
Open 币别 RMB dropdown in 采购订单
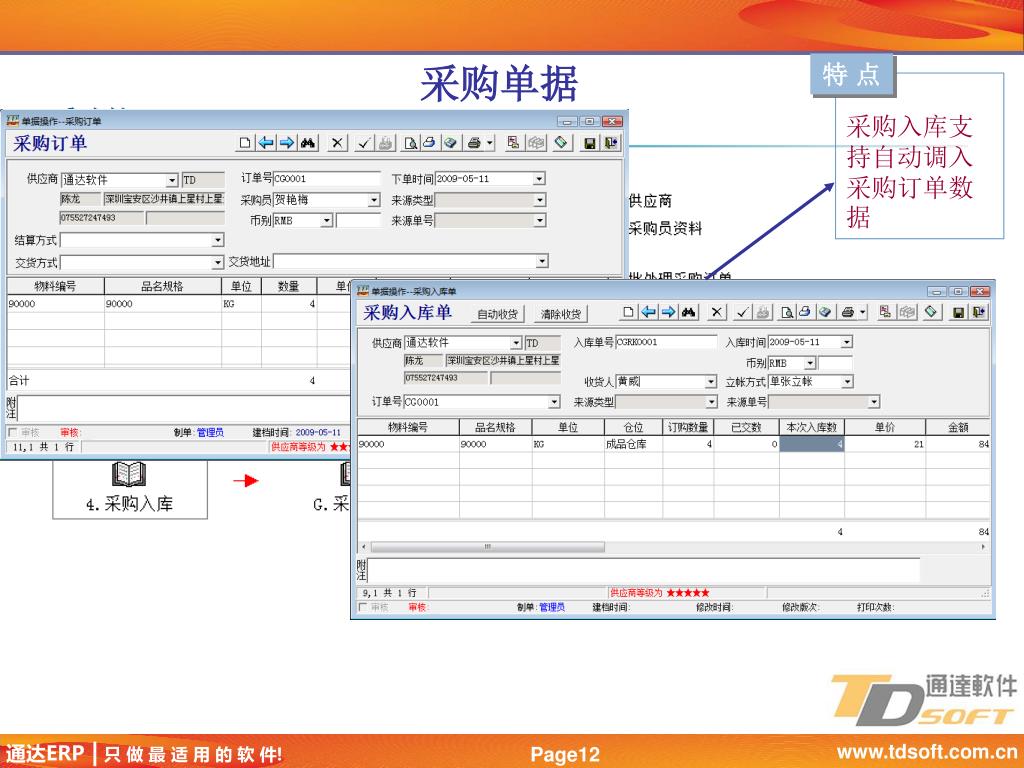[x=327, y=221]
